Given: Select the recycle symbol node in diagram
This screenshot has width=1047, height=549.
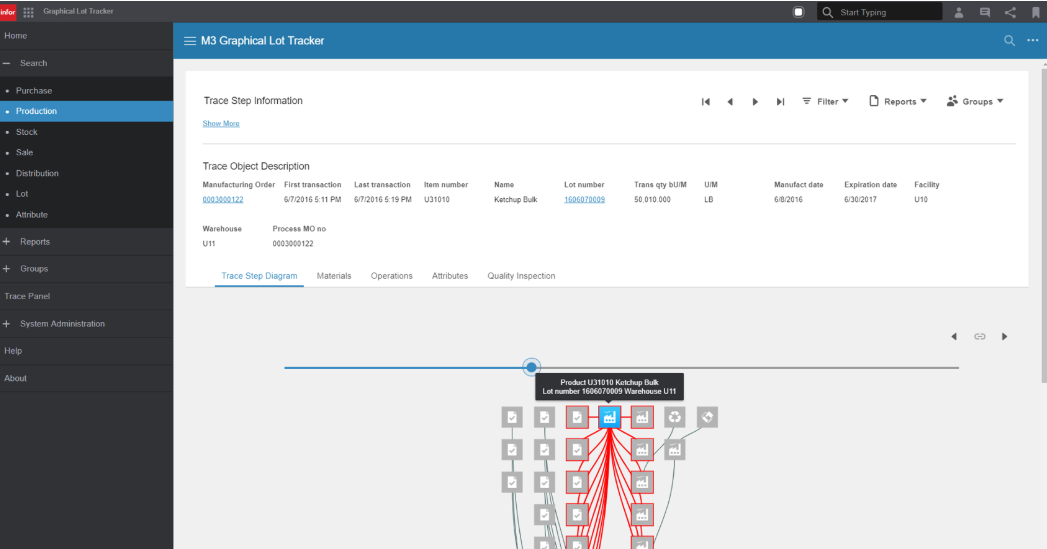Looking at the screenshot, I should pyautogui.click(x=675, y=417).
